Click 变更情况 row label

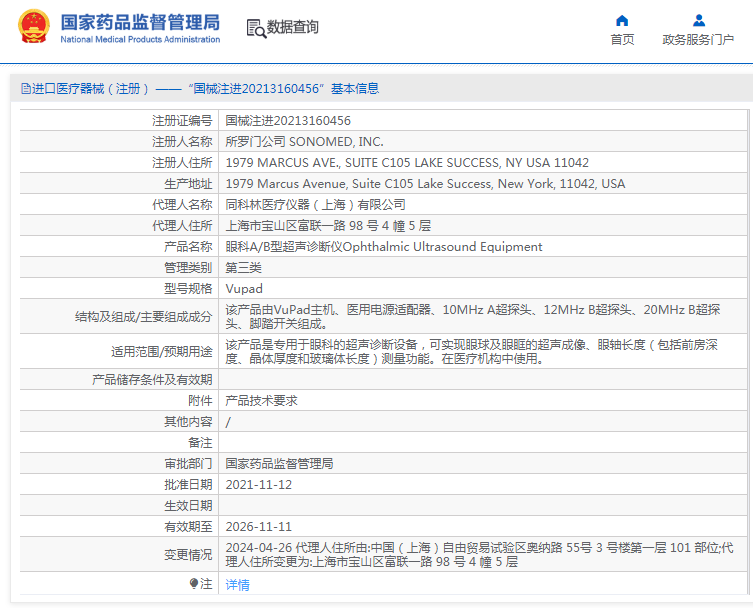tap(188, 555)
